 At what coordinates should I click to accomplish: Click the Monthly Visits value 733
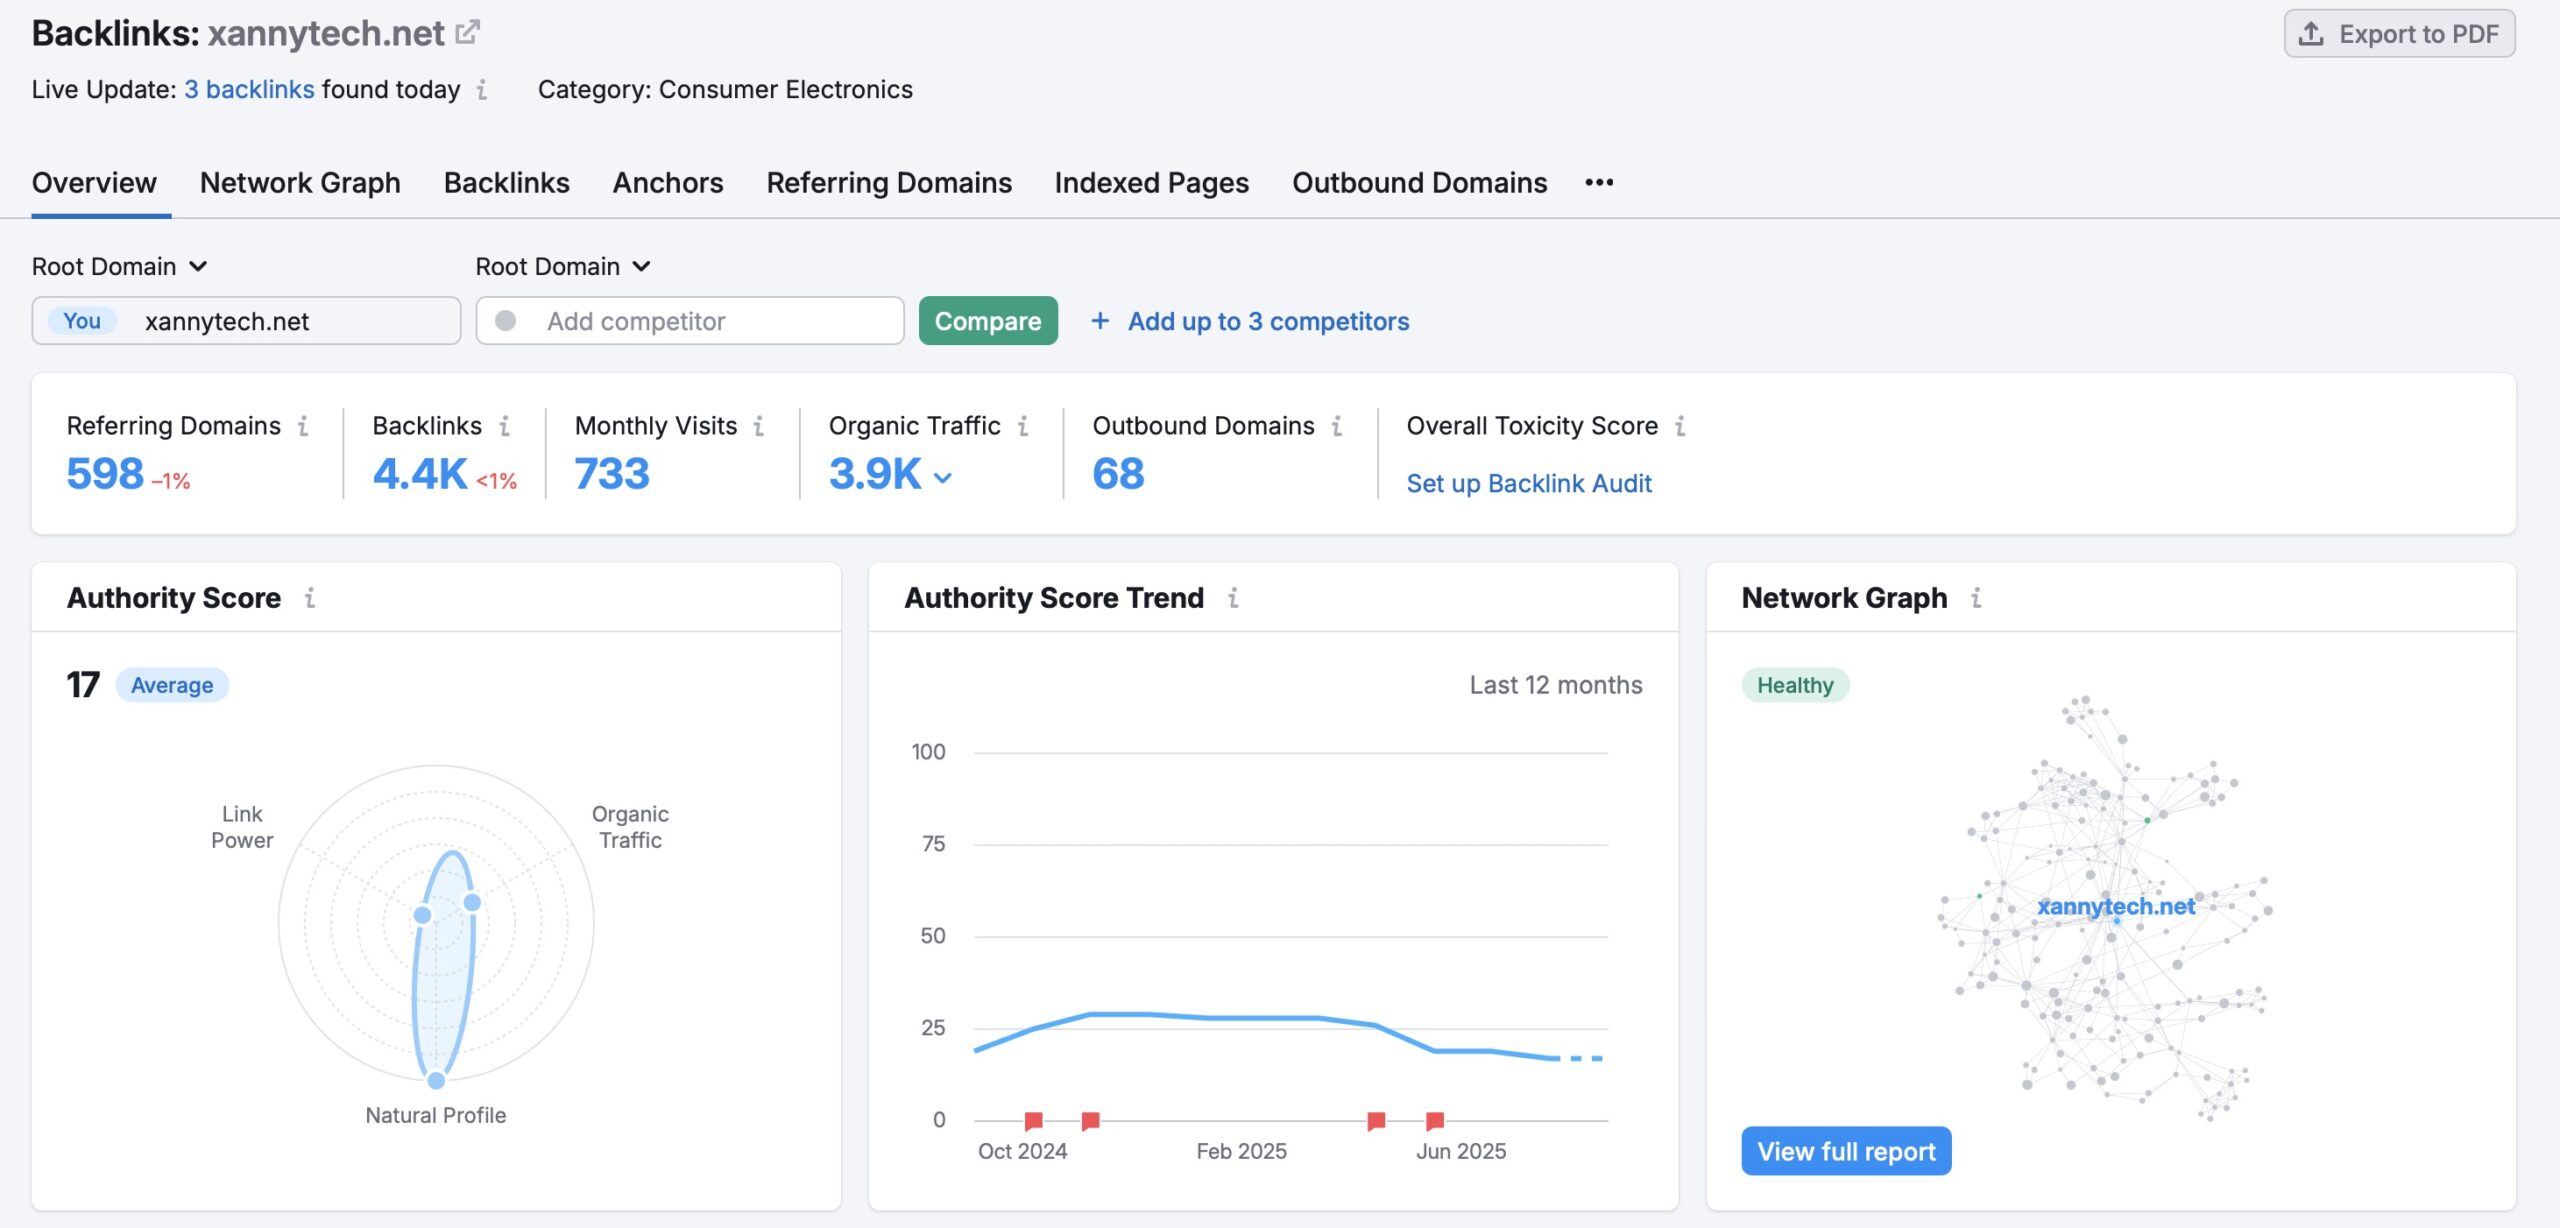(612, 474)
